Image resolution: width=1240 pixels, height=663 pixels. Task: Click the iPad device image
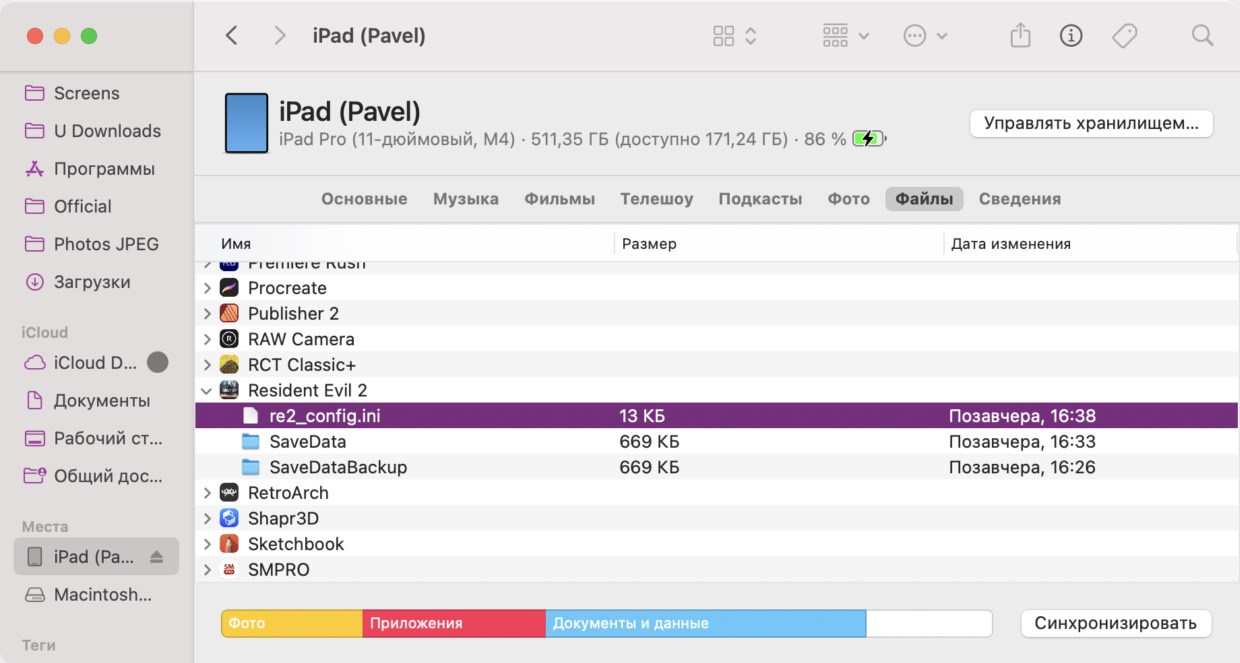pos(246,124)
